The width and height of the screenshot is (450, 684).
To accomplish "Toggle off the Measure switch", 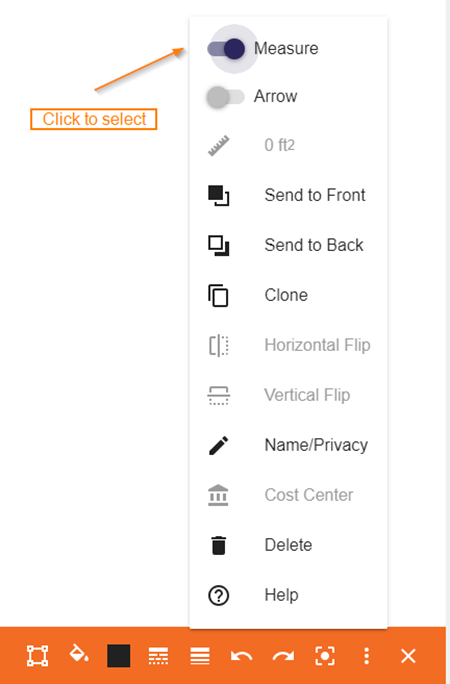I will (x=226, y=48).
